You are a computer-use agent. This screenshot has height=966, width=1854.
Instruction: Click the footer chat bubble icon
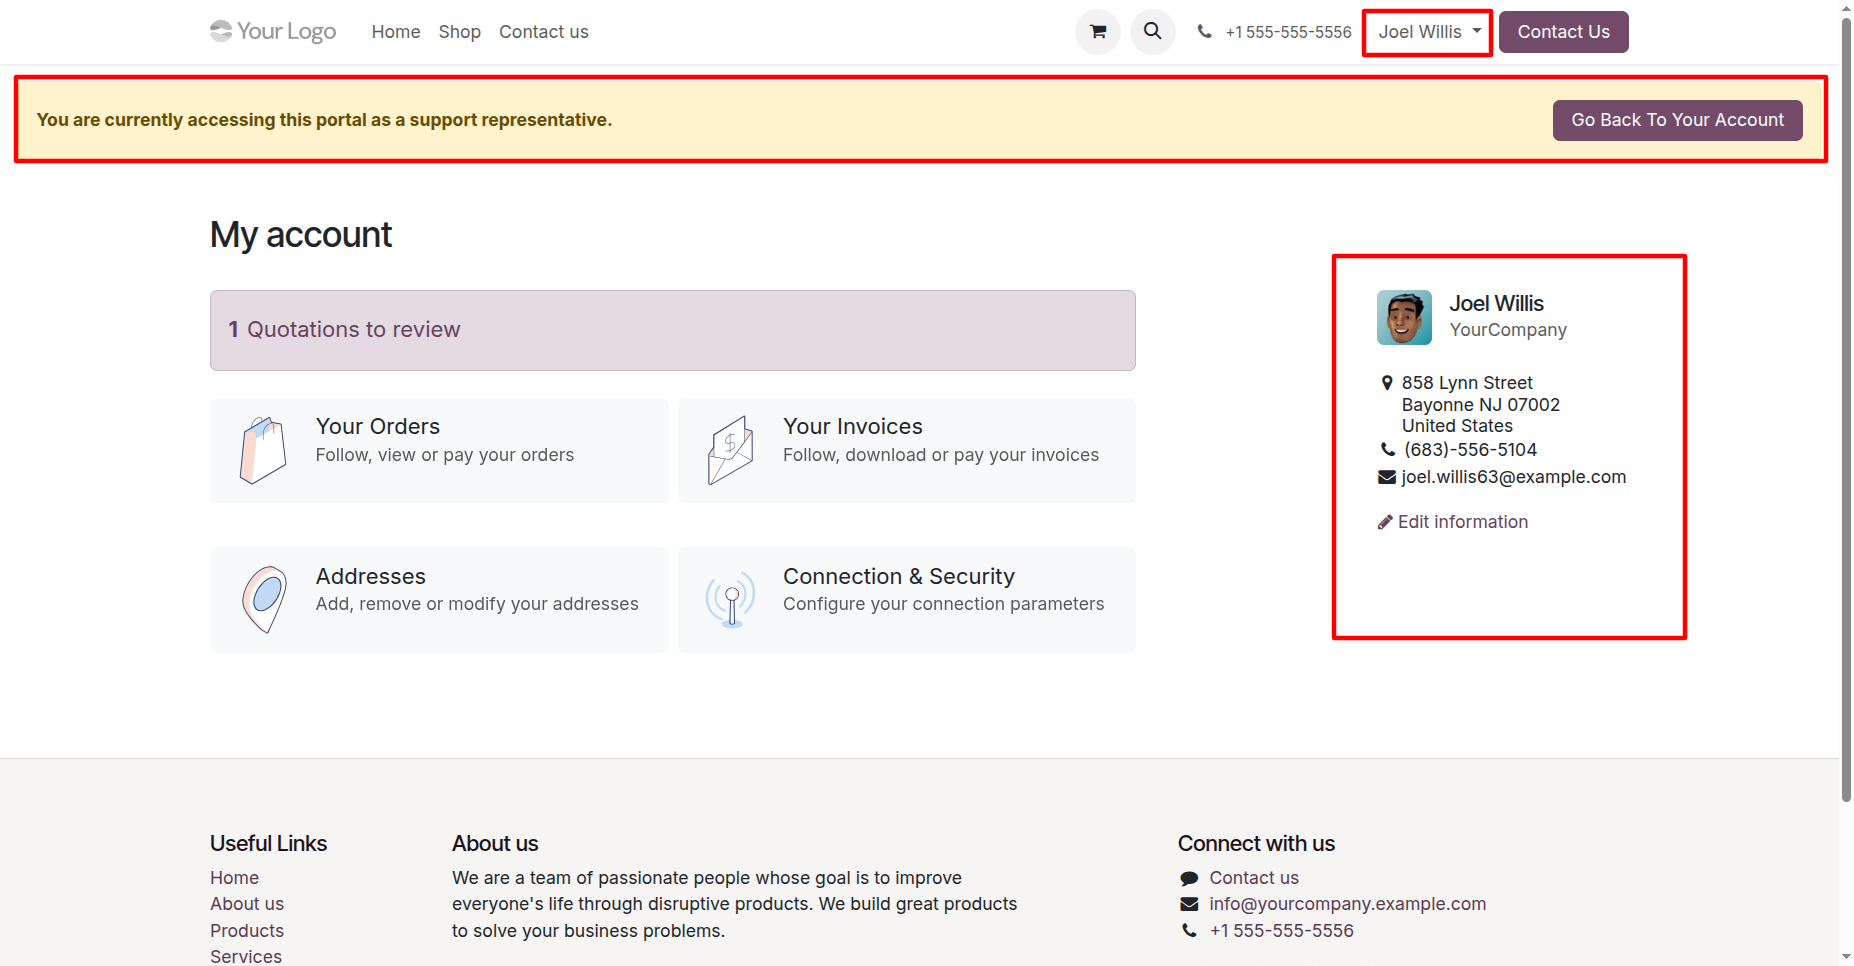pos(1189,878)
